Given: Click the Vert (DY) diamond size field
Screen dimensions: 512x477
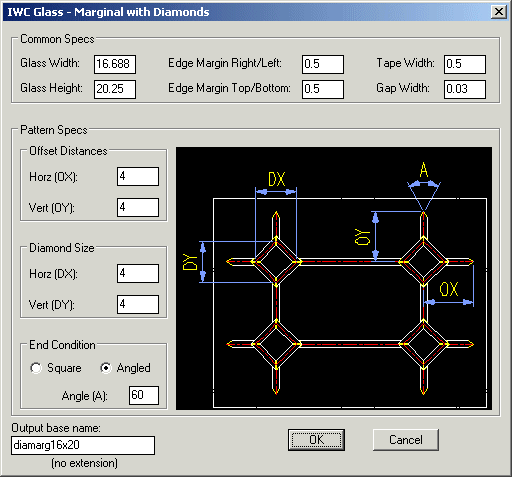Looking at the screenshot, I should 138,304.
